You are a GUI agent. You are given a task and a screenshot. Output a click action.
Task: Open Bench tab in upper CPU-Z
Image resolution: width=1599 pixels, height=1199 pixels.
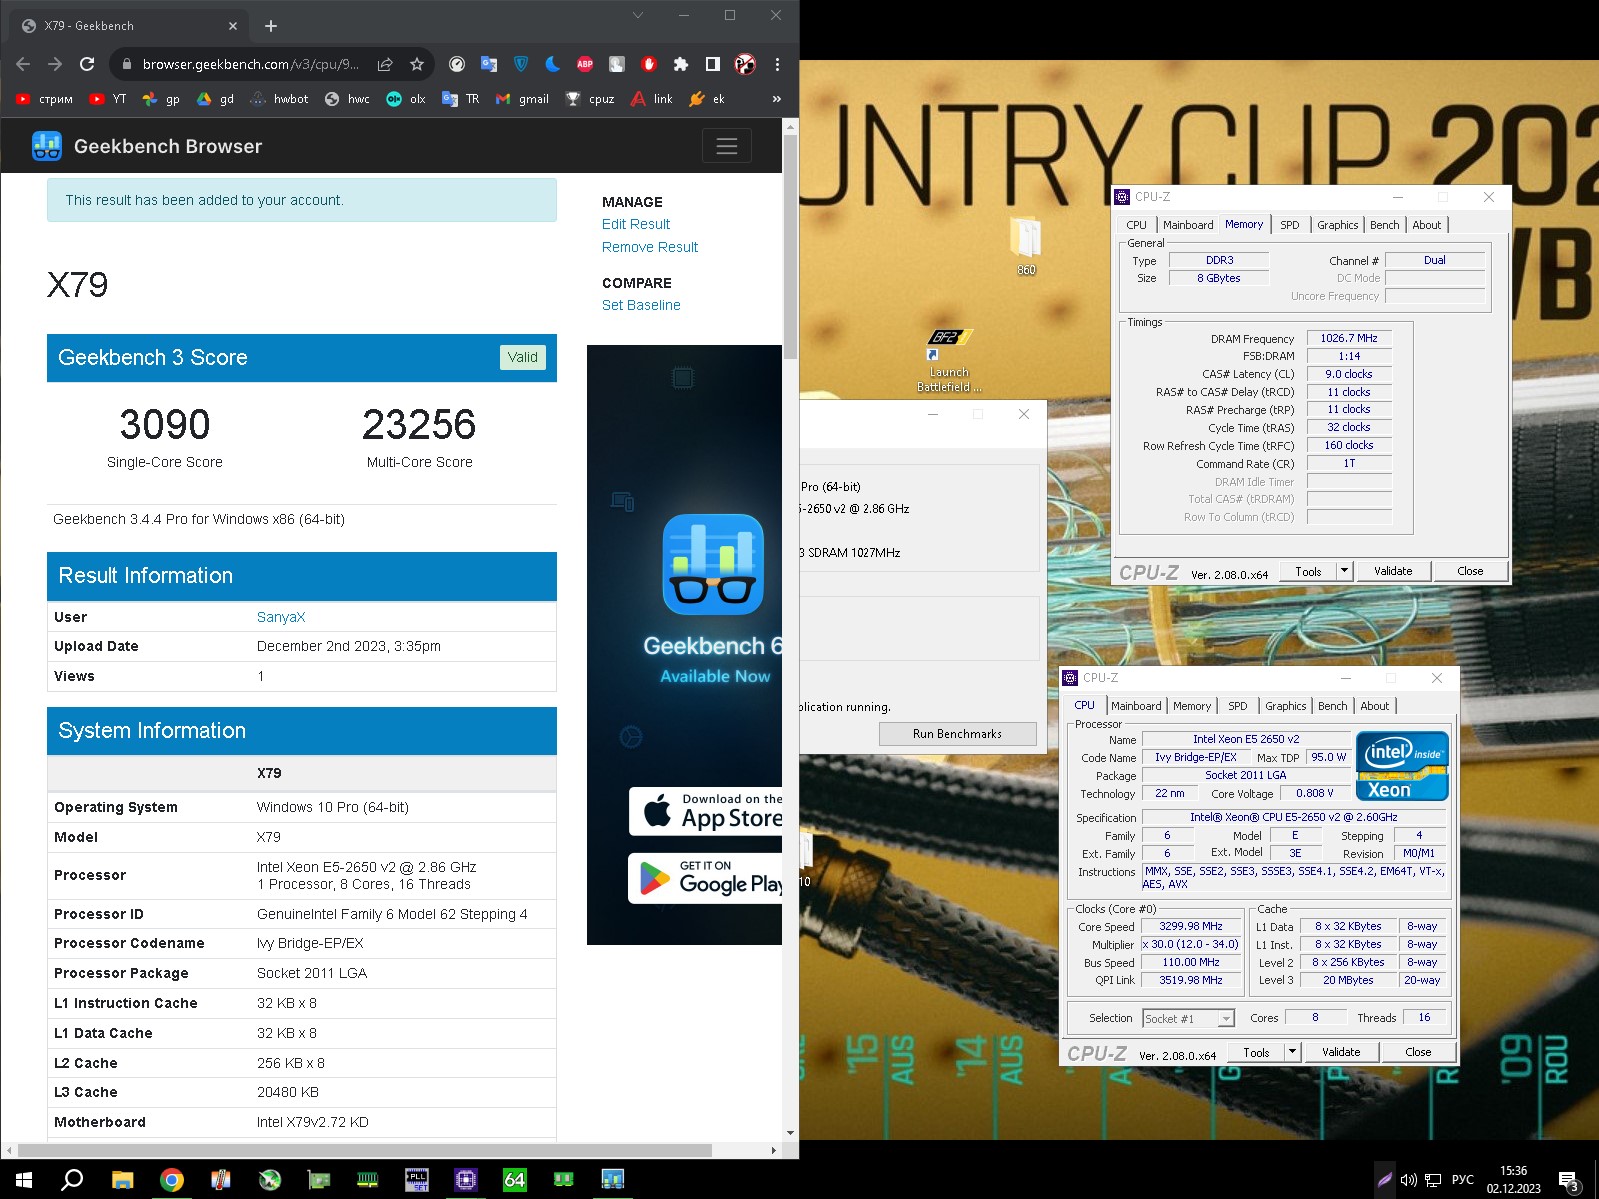click(1384, 225)
